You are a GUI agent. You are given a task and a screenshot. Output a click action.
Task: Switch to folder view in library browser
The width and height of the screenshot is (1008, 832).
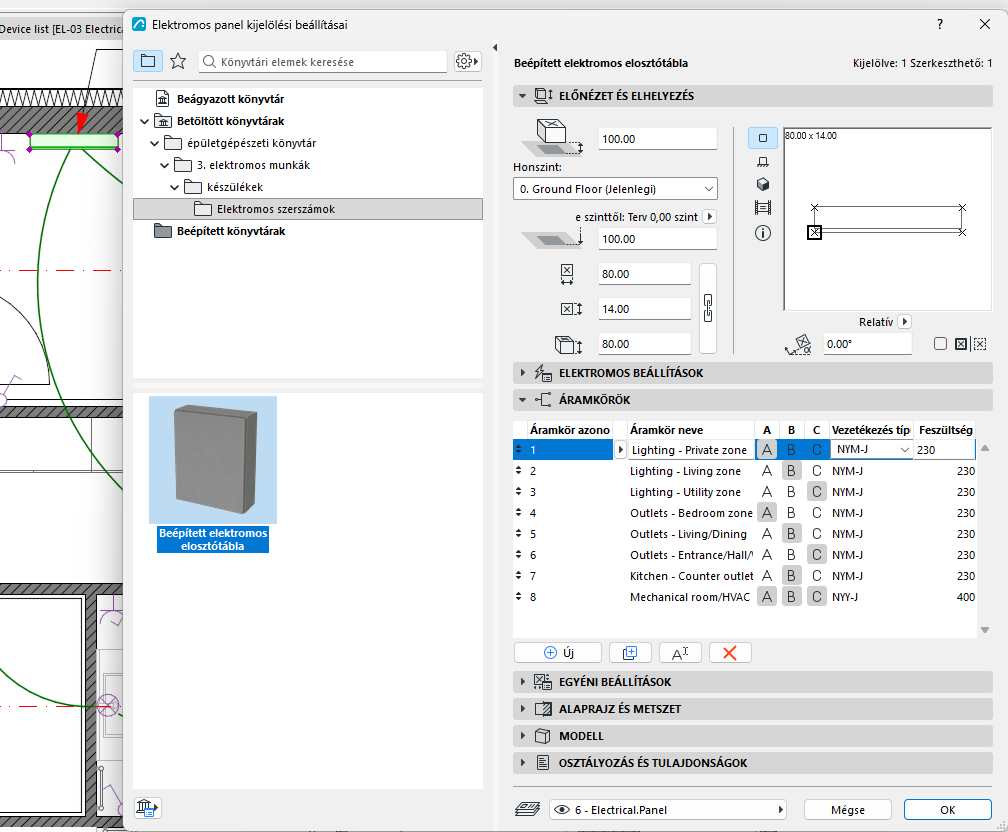tap(148, 62)
